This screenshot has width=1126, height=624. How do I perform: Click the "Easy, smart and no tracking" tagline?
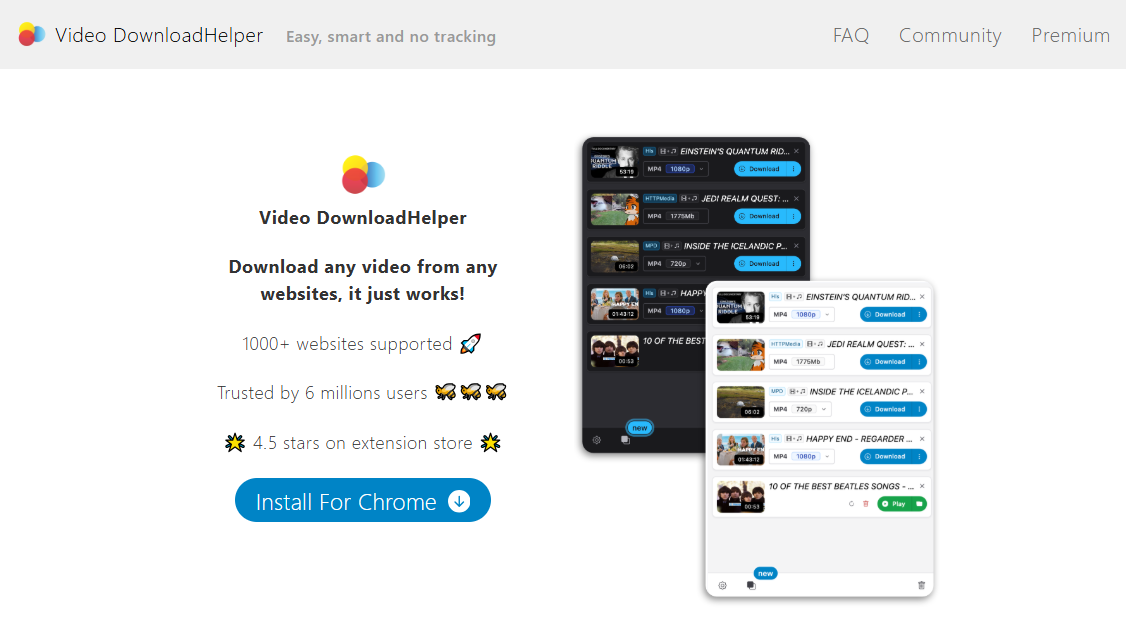point(391,37)
